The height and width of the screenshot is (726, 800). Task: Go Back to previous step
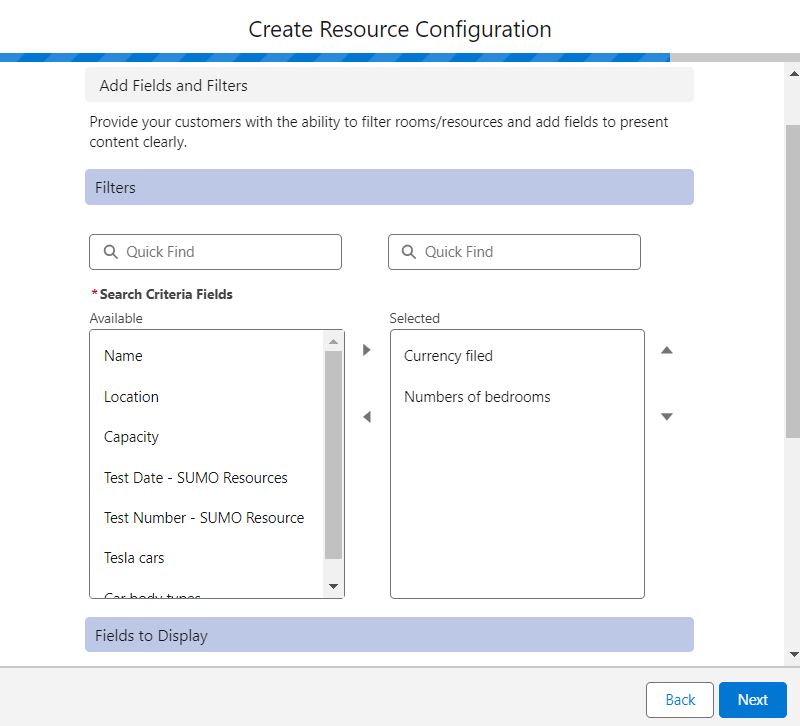[680, 700]
